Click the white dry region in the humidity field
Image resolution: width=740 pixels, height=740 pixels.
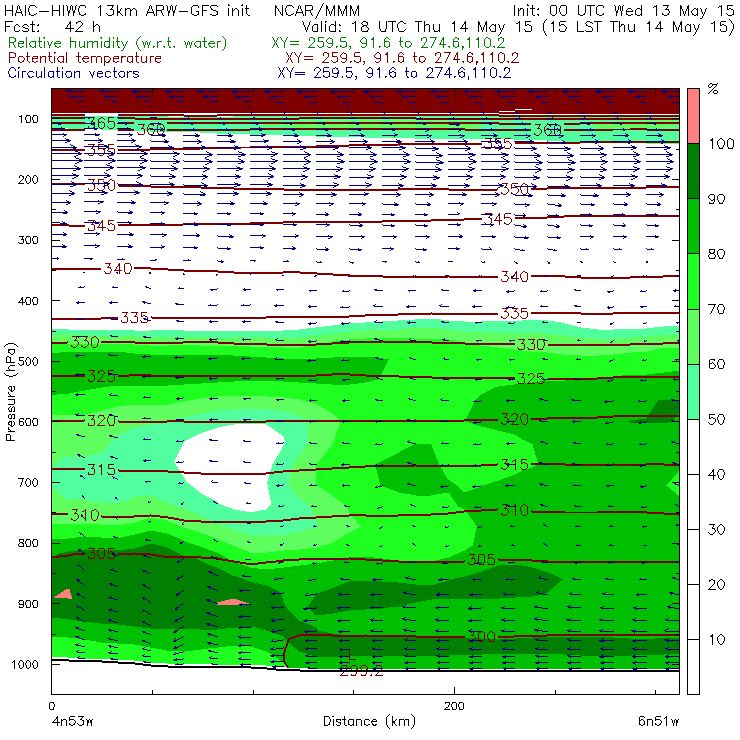pyautogui.click(x=231, y=467)
